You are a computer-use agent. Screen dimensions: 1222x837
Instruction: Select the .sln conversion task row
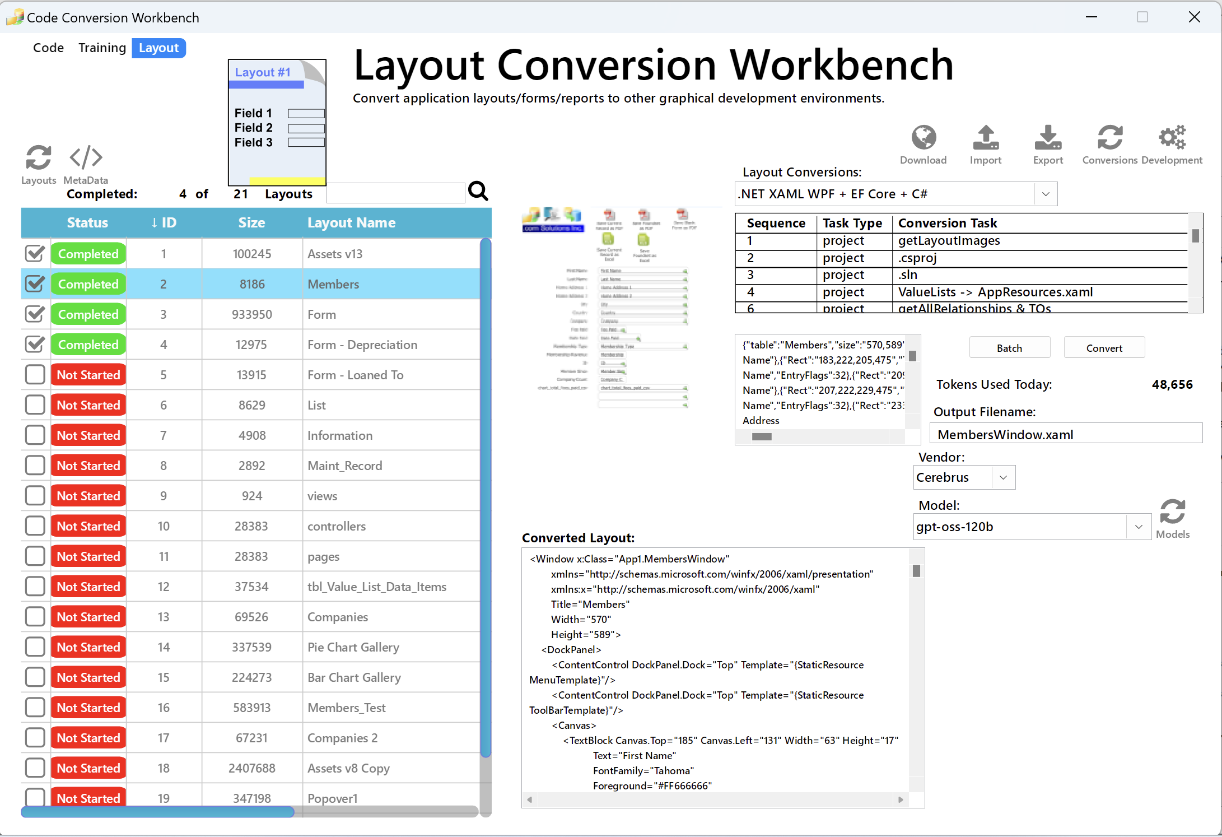(x=962, y=275)
